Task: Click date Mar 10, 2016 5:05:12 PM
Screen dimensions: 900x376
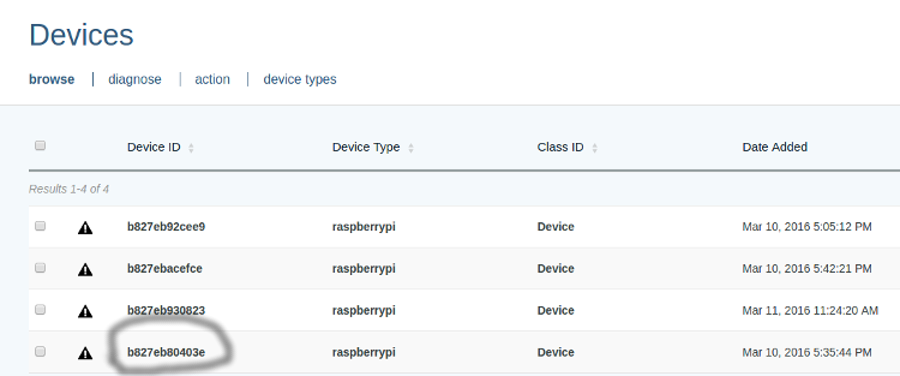Action: tap(807, 227)
